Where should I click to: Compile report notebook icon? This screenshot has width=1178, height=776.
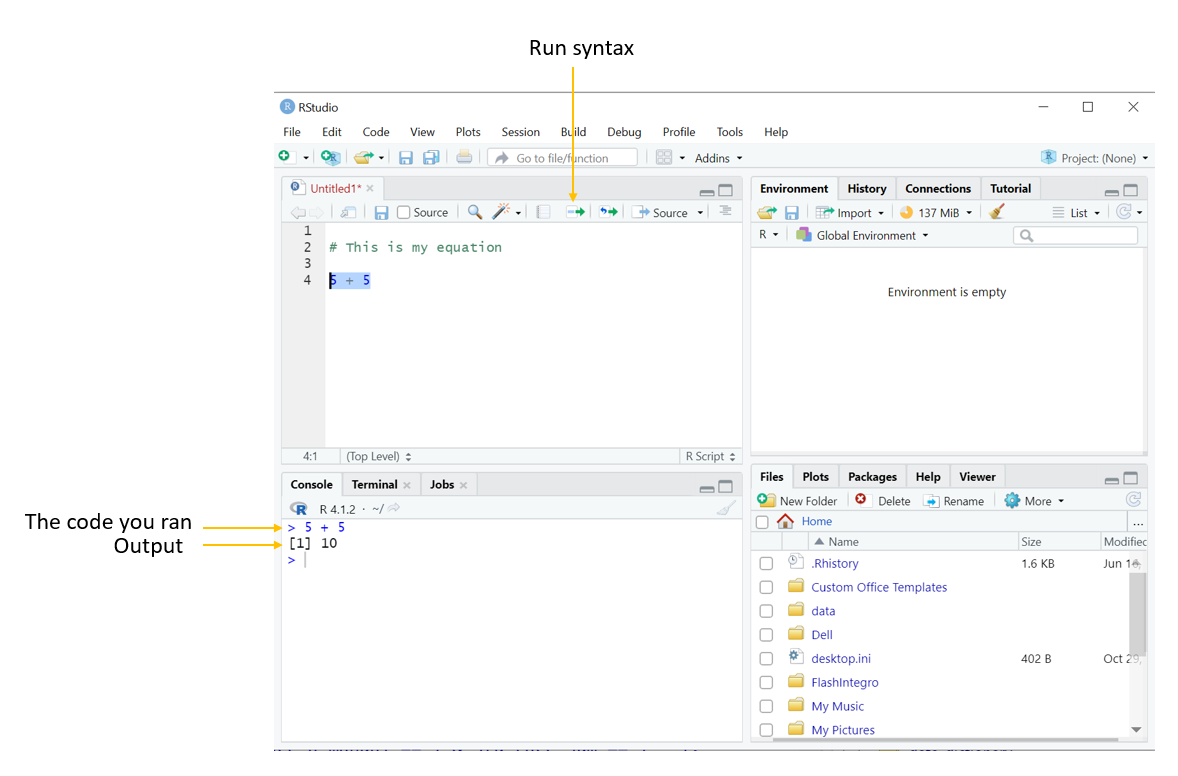click(543, 213)
